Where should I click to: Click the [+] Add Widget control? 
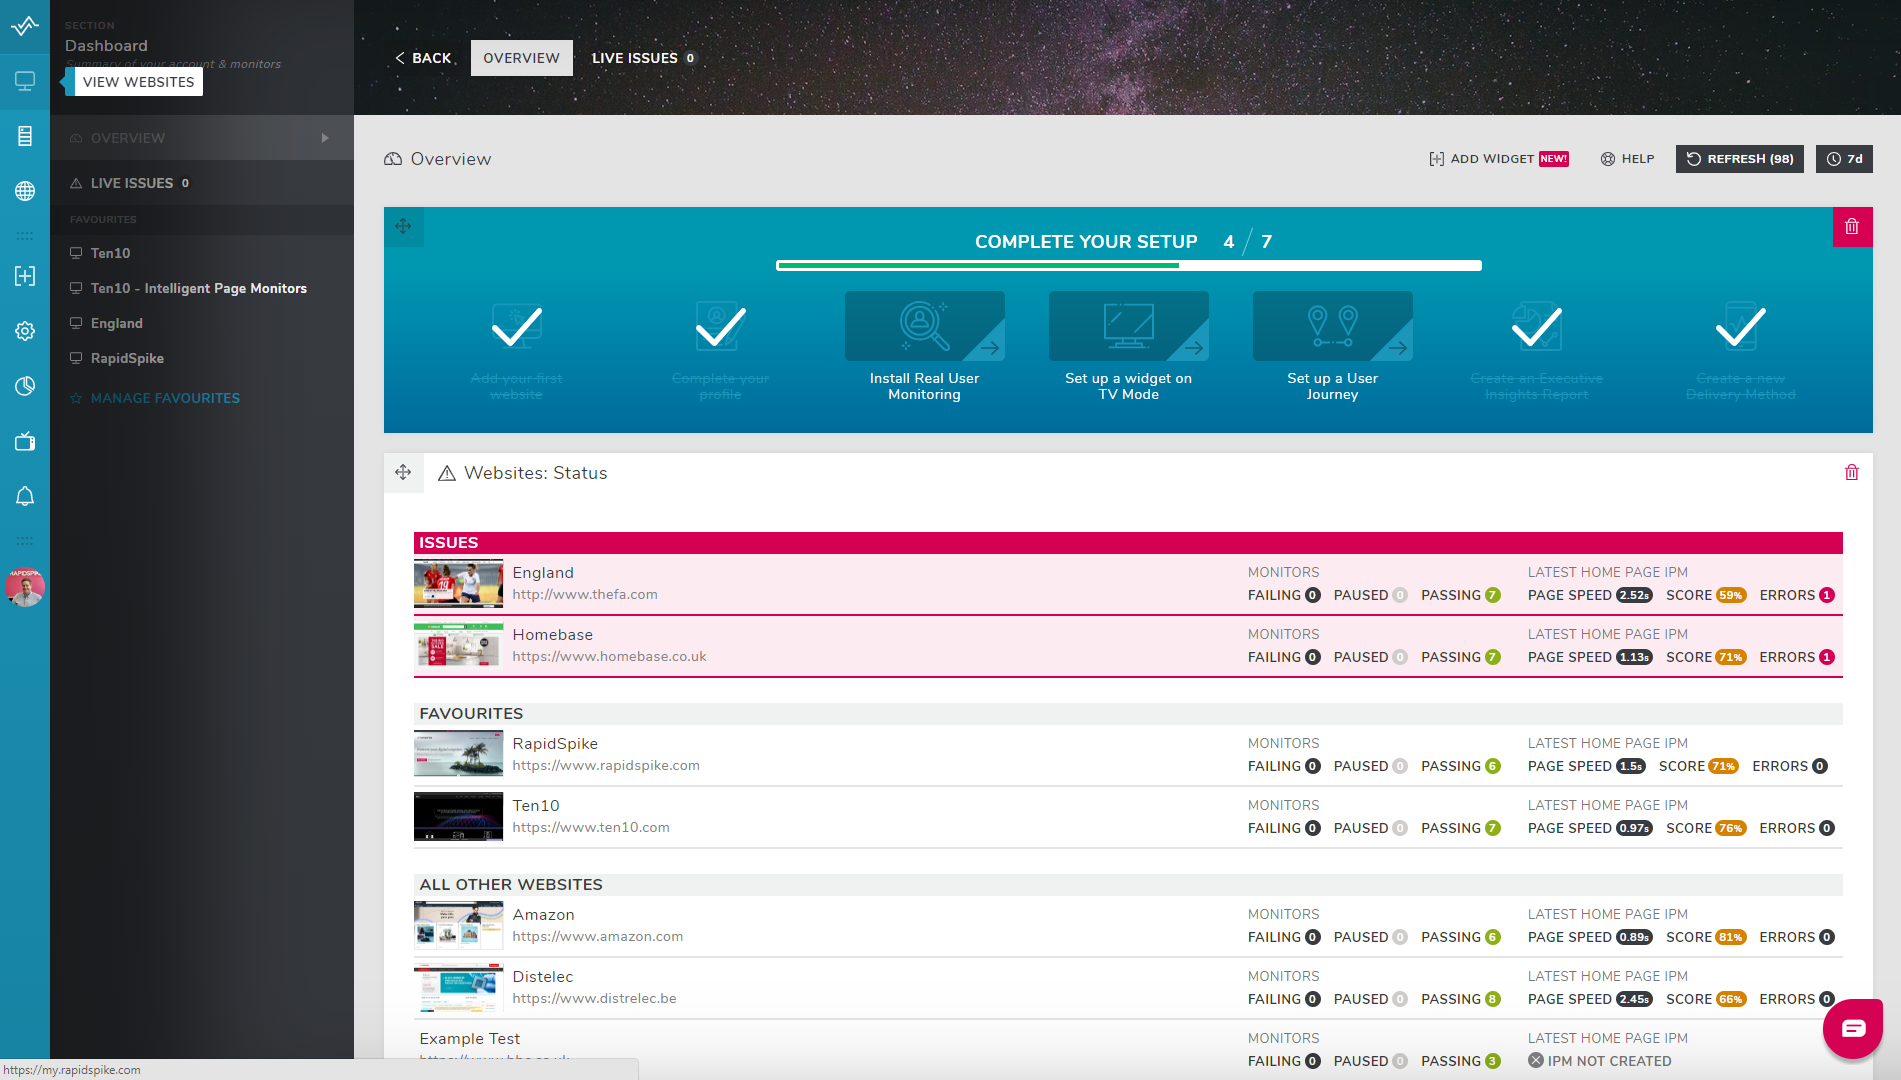1488,158
